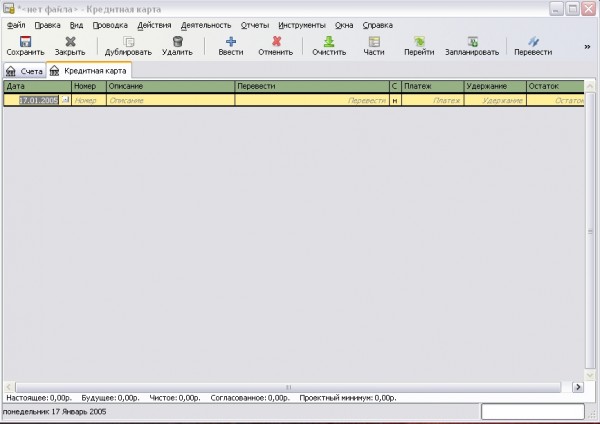
Task: Switch to the Счета tab
Action: click(x=24, y=71)
